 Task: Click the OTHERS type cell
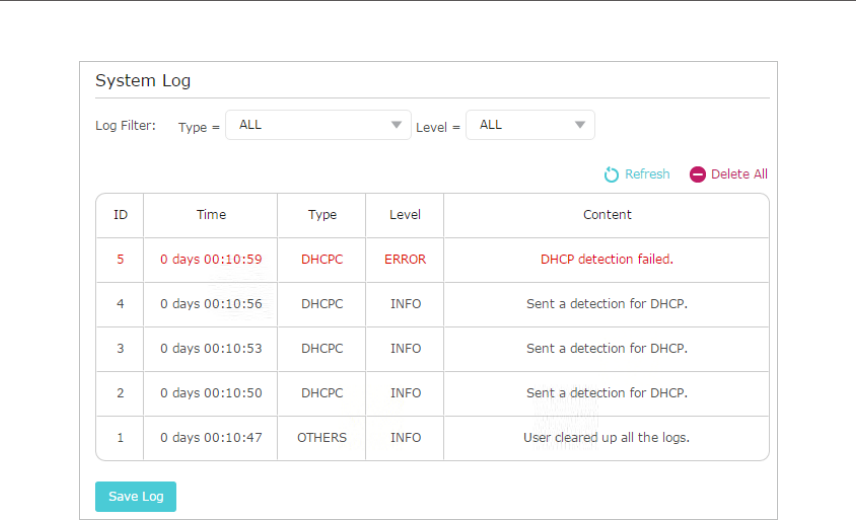pos(322,438)
